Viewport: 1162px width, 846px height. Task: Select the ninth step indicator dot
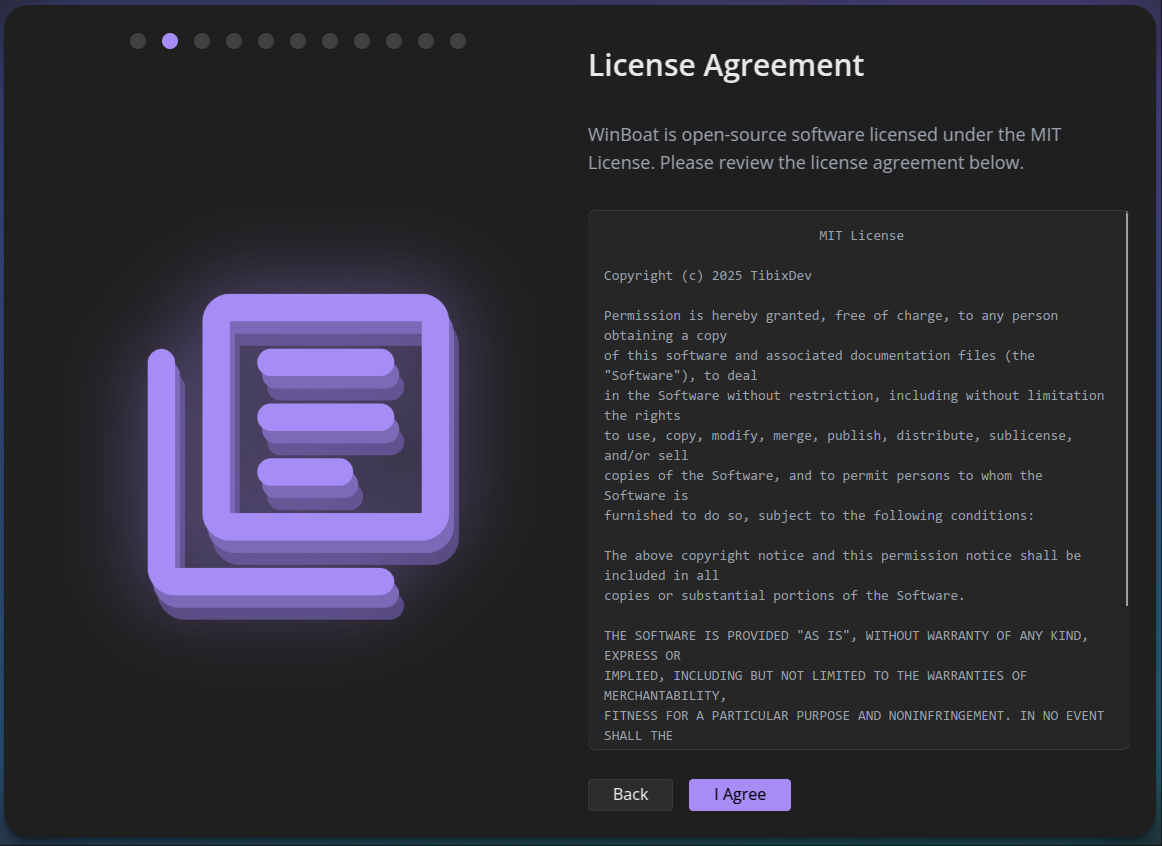click(x=394, y=41)
